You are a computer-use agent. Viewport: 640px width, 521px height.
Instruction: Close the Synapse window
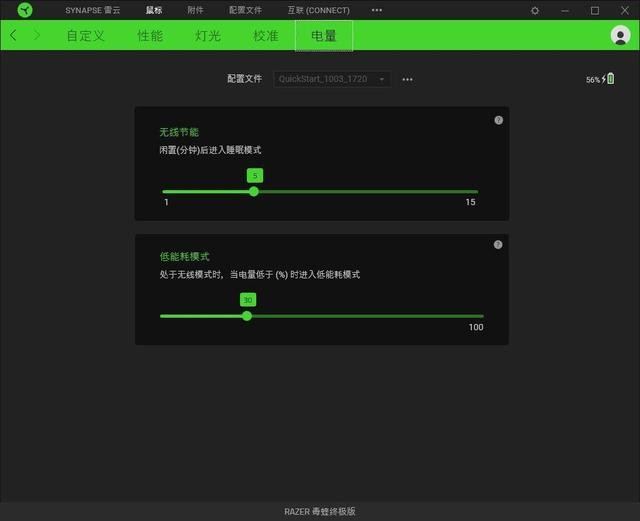(624, 11)
